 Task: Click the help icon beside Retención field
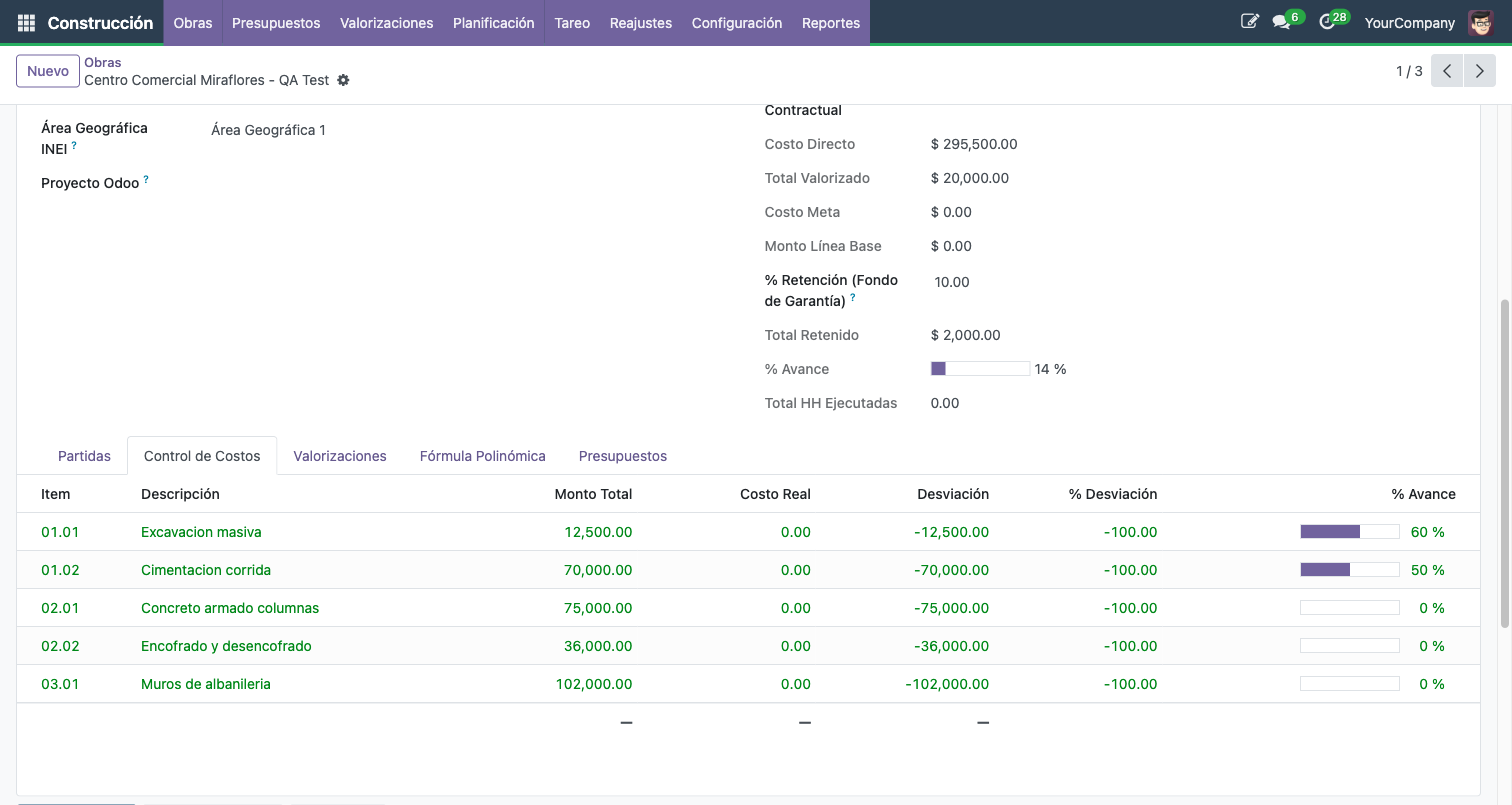click(x=851, y=297)
